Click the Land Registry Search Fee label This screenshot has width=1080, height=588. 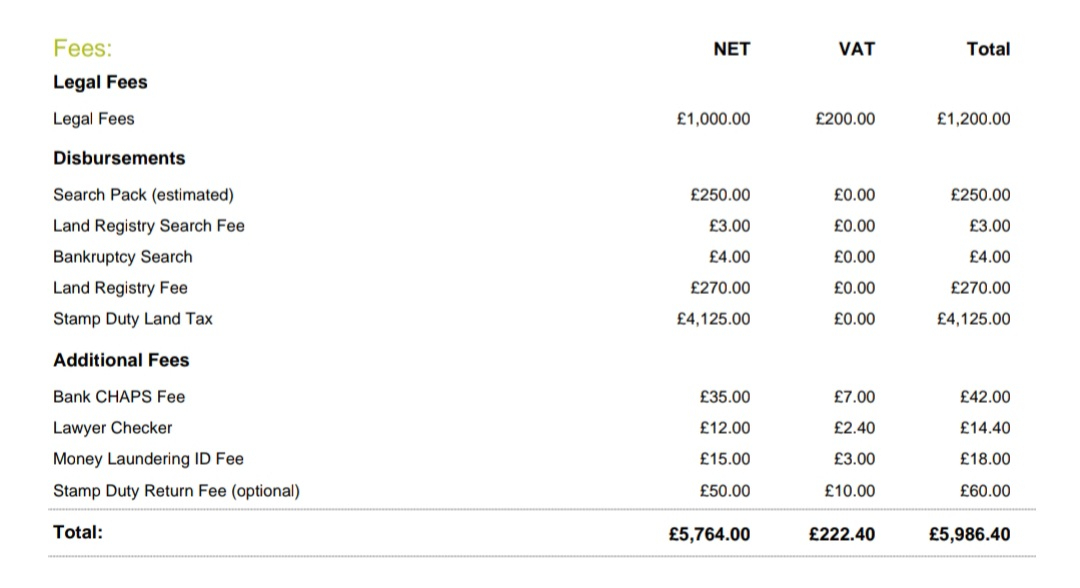point(149,226)
